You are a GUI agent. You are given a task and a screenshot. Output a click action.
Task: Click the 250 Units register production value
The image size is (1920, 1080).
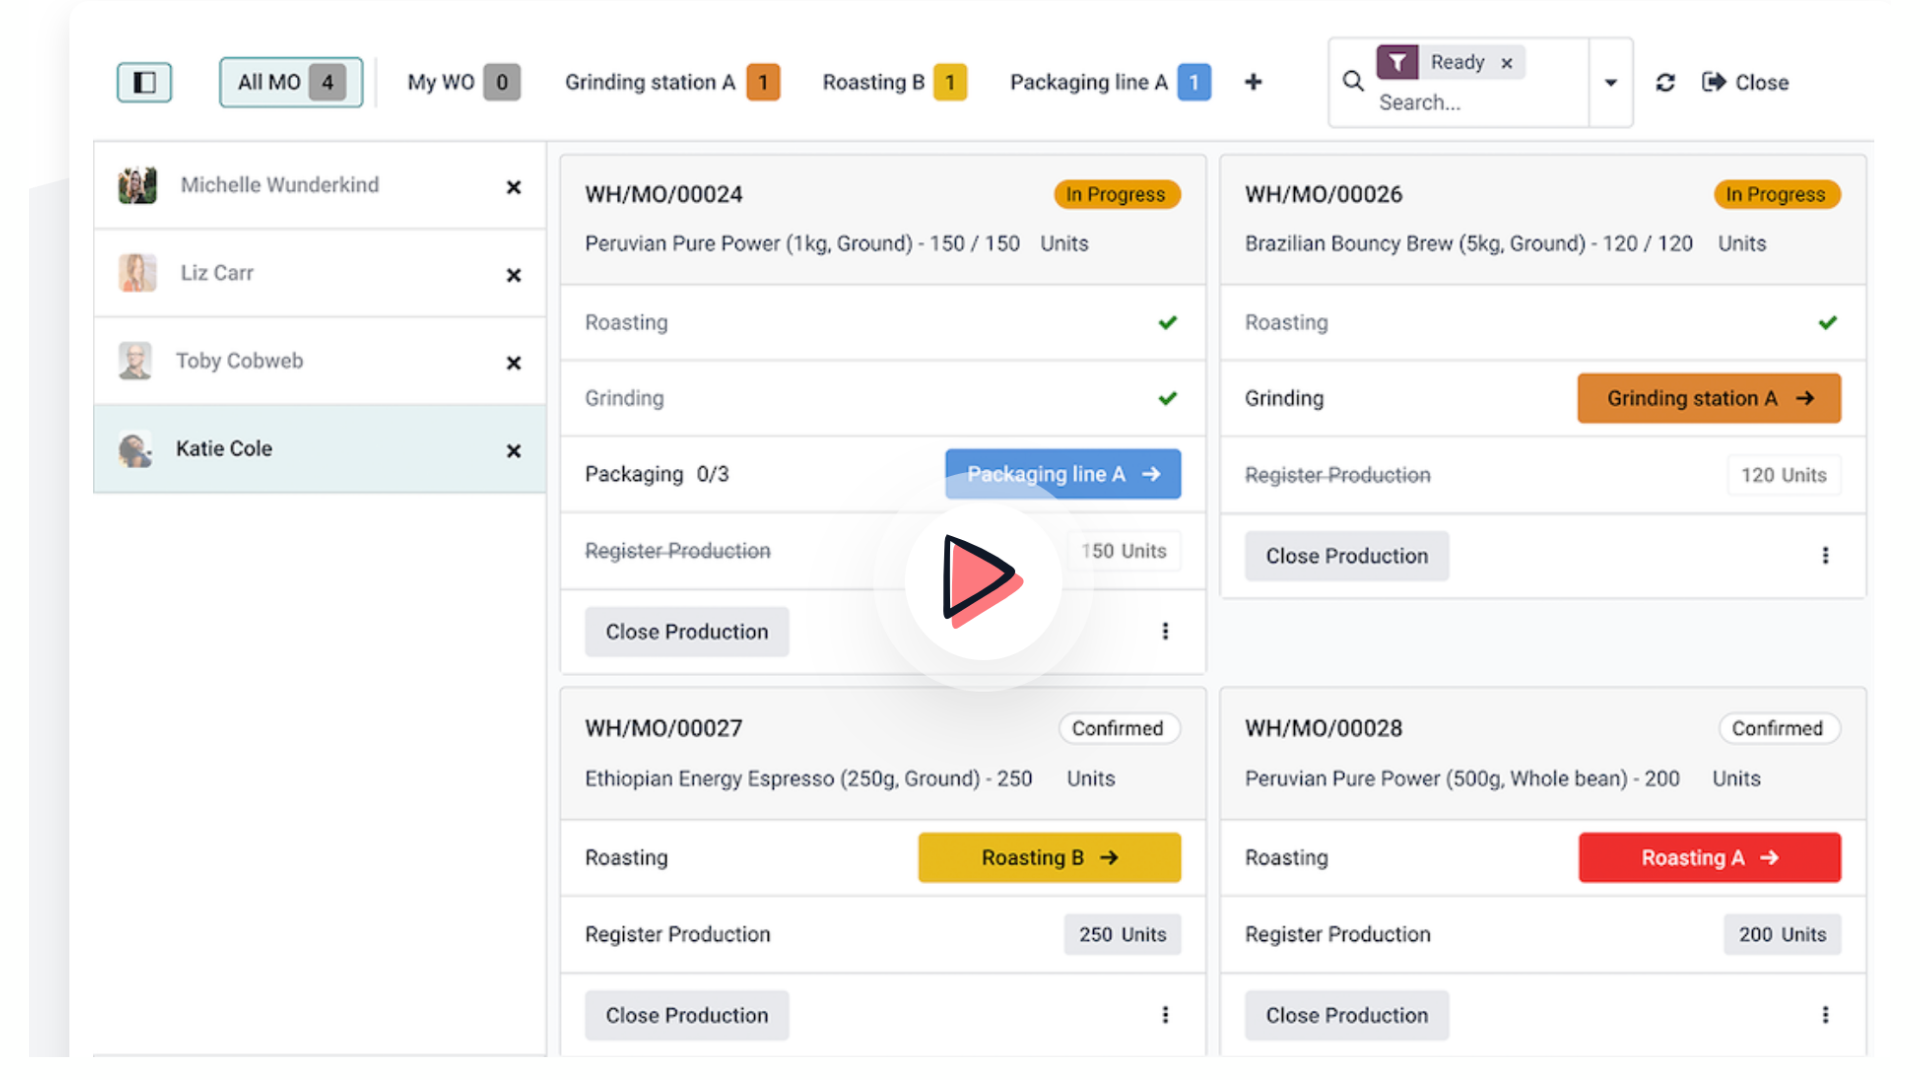[x=1122, y=934]
